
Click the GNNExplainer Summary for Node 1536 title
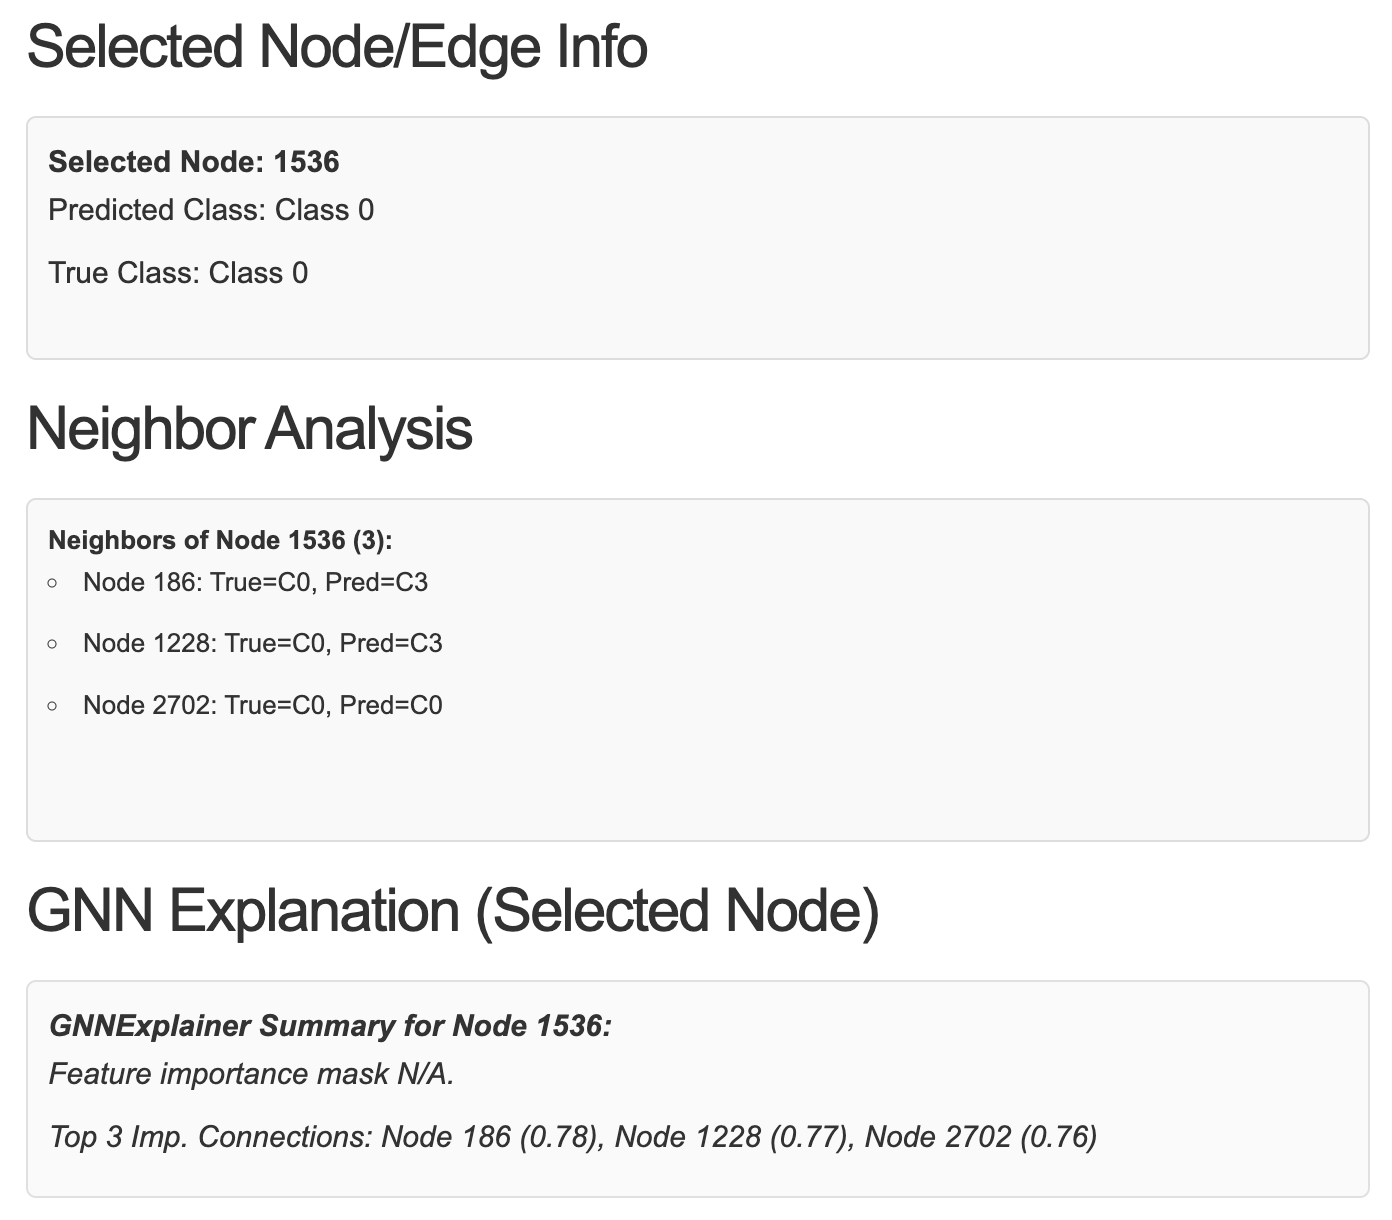pos(330,1026)
